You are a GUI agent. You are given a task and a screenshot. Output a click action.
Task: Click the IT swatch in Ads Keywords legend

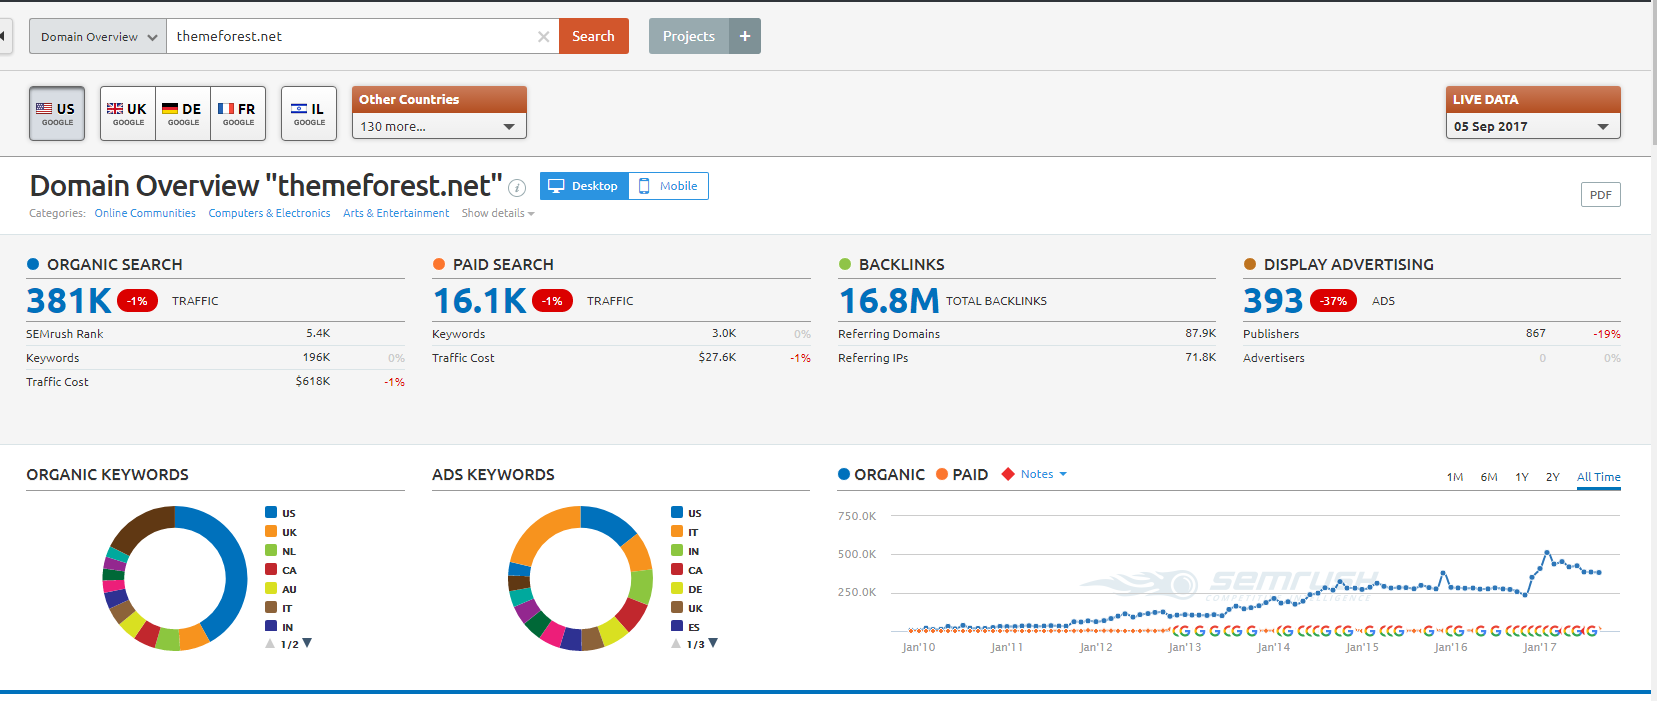[677, 531]
